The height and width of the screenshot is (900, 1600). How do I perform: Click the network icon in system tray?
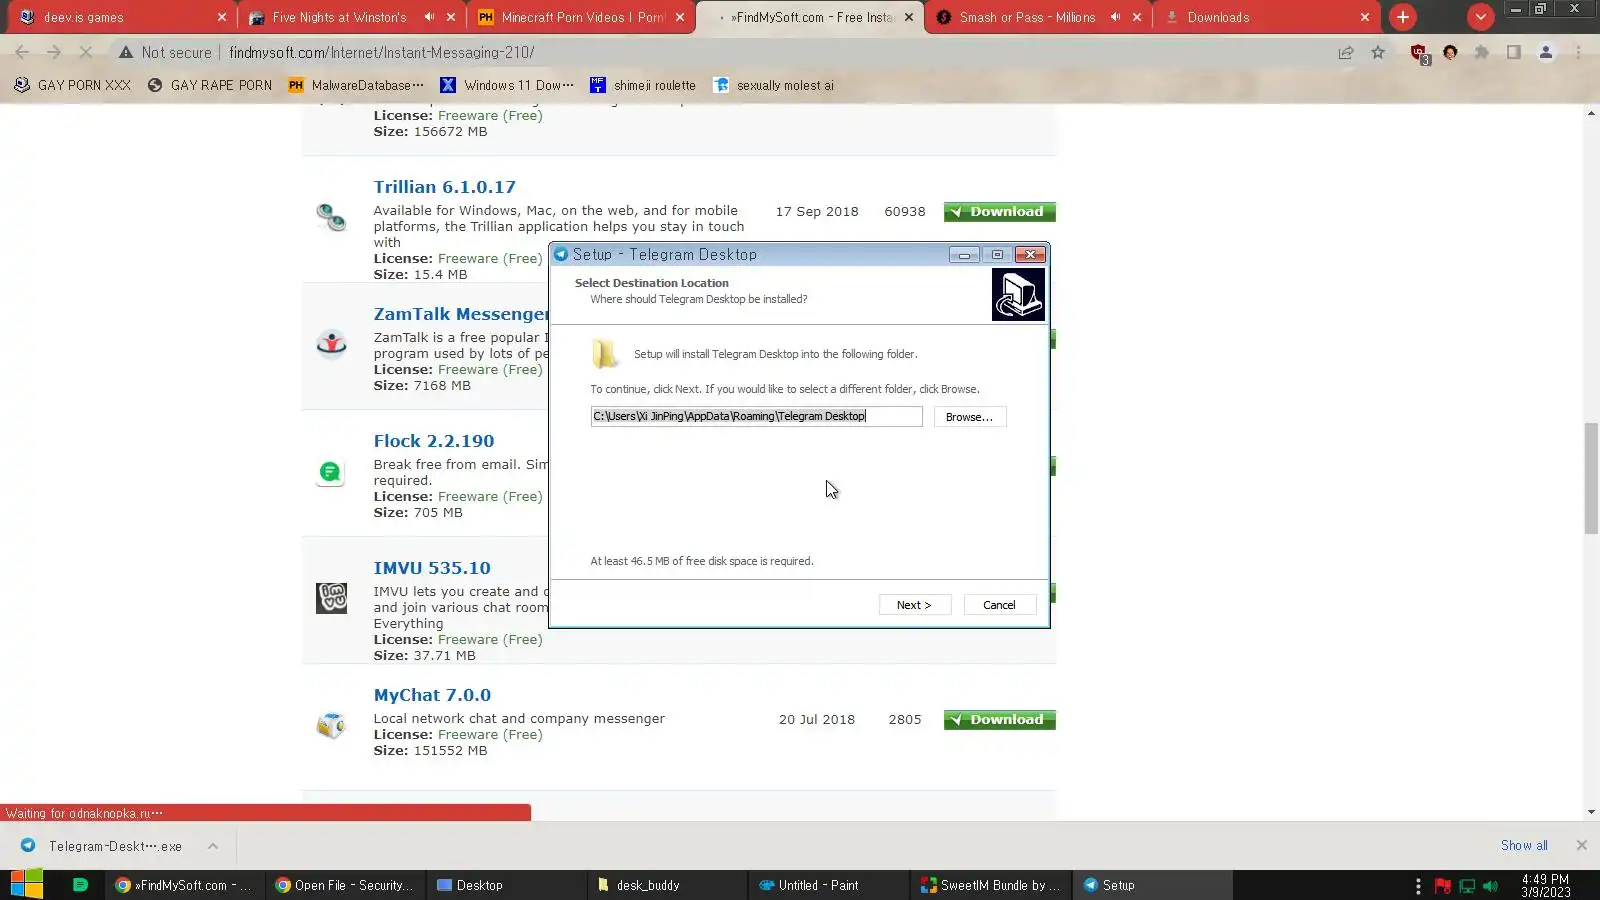[1467, 886]
